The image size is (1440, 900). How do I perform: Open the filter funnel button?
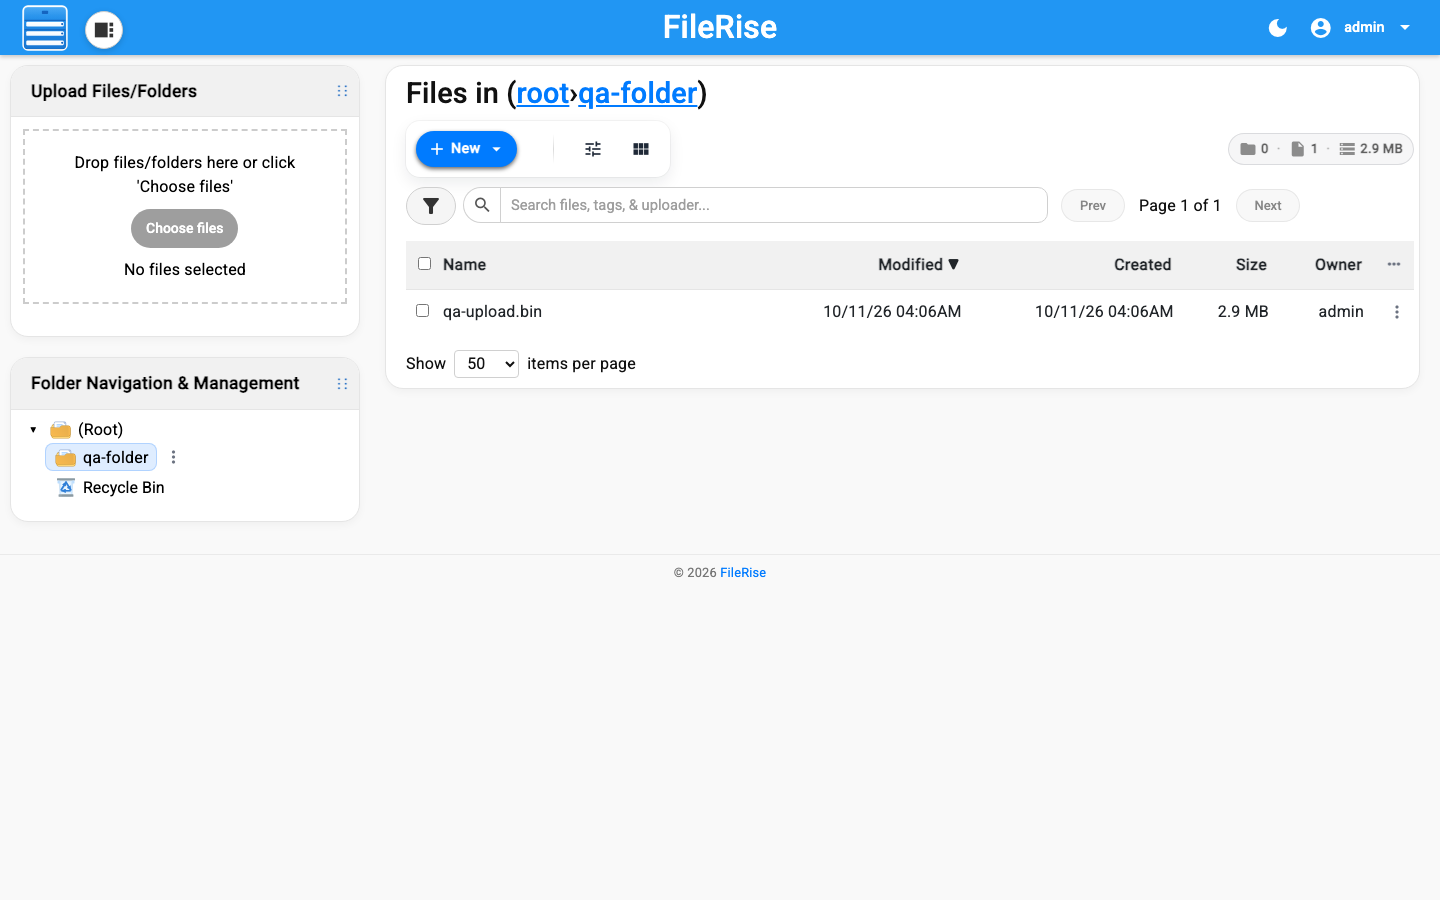point(431,206)
